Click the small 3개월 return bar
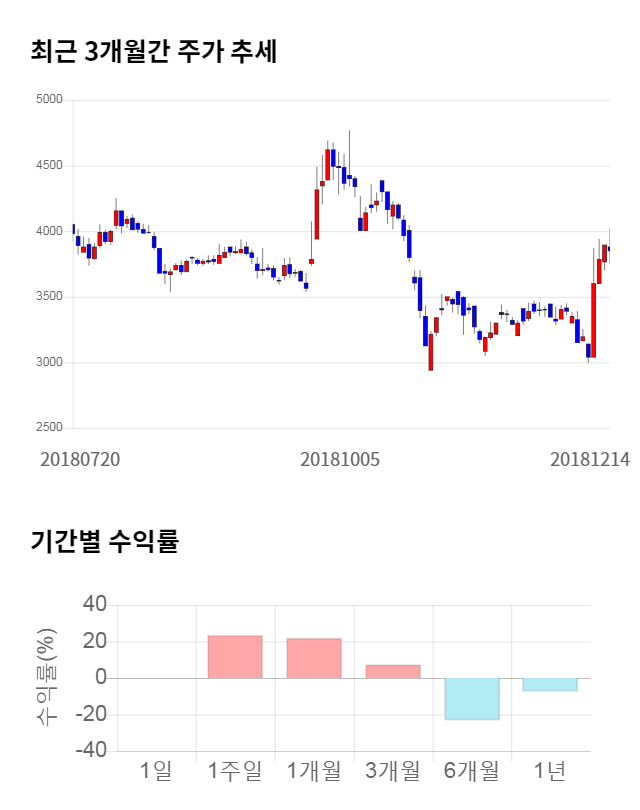The image size is (640, 810). pyautogui.click(x=392, y=671)
